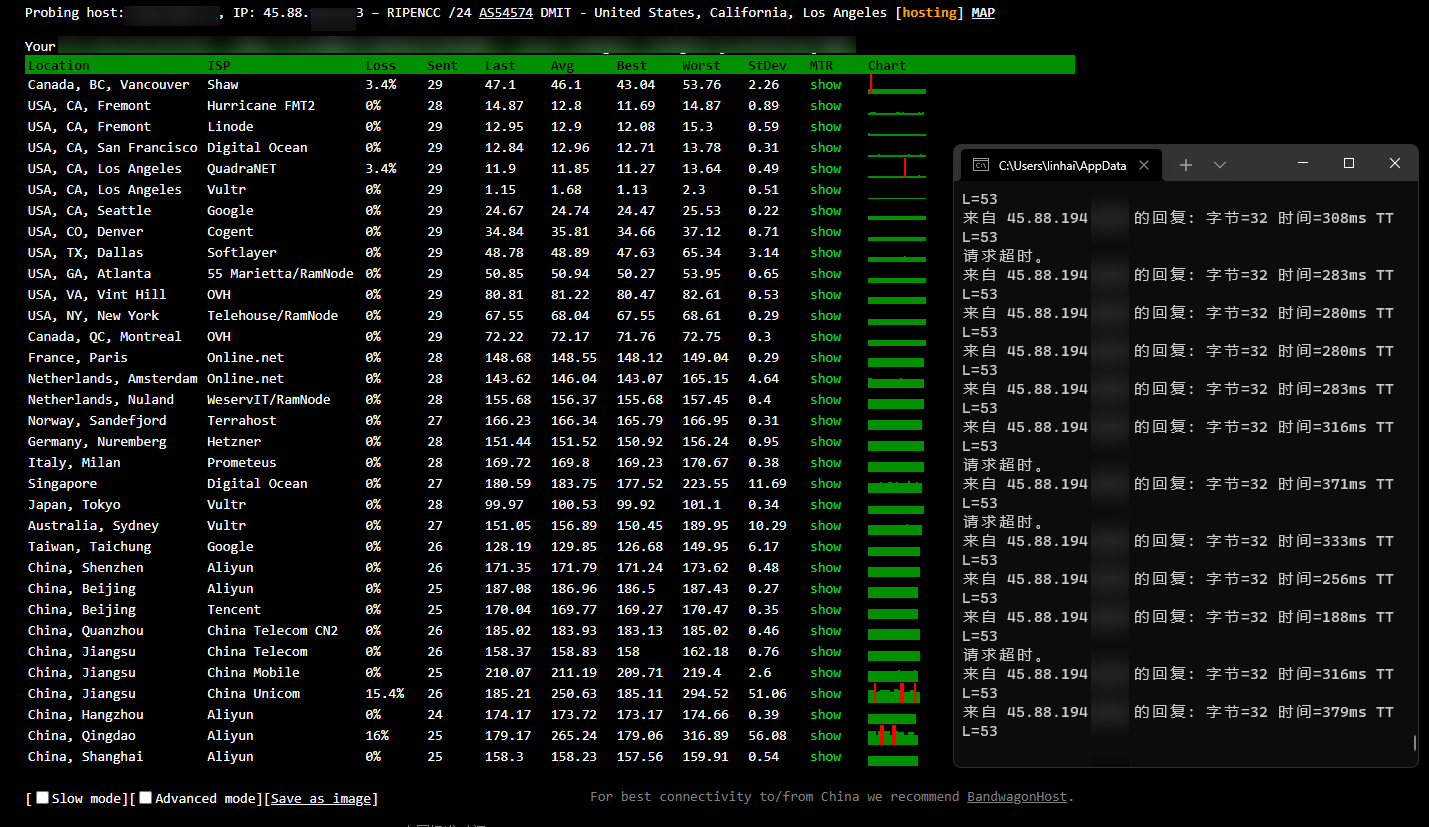This screenshot has height=827, width=1429.
Task: Click the Location column header
Action: click(x=59, y=66)
